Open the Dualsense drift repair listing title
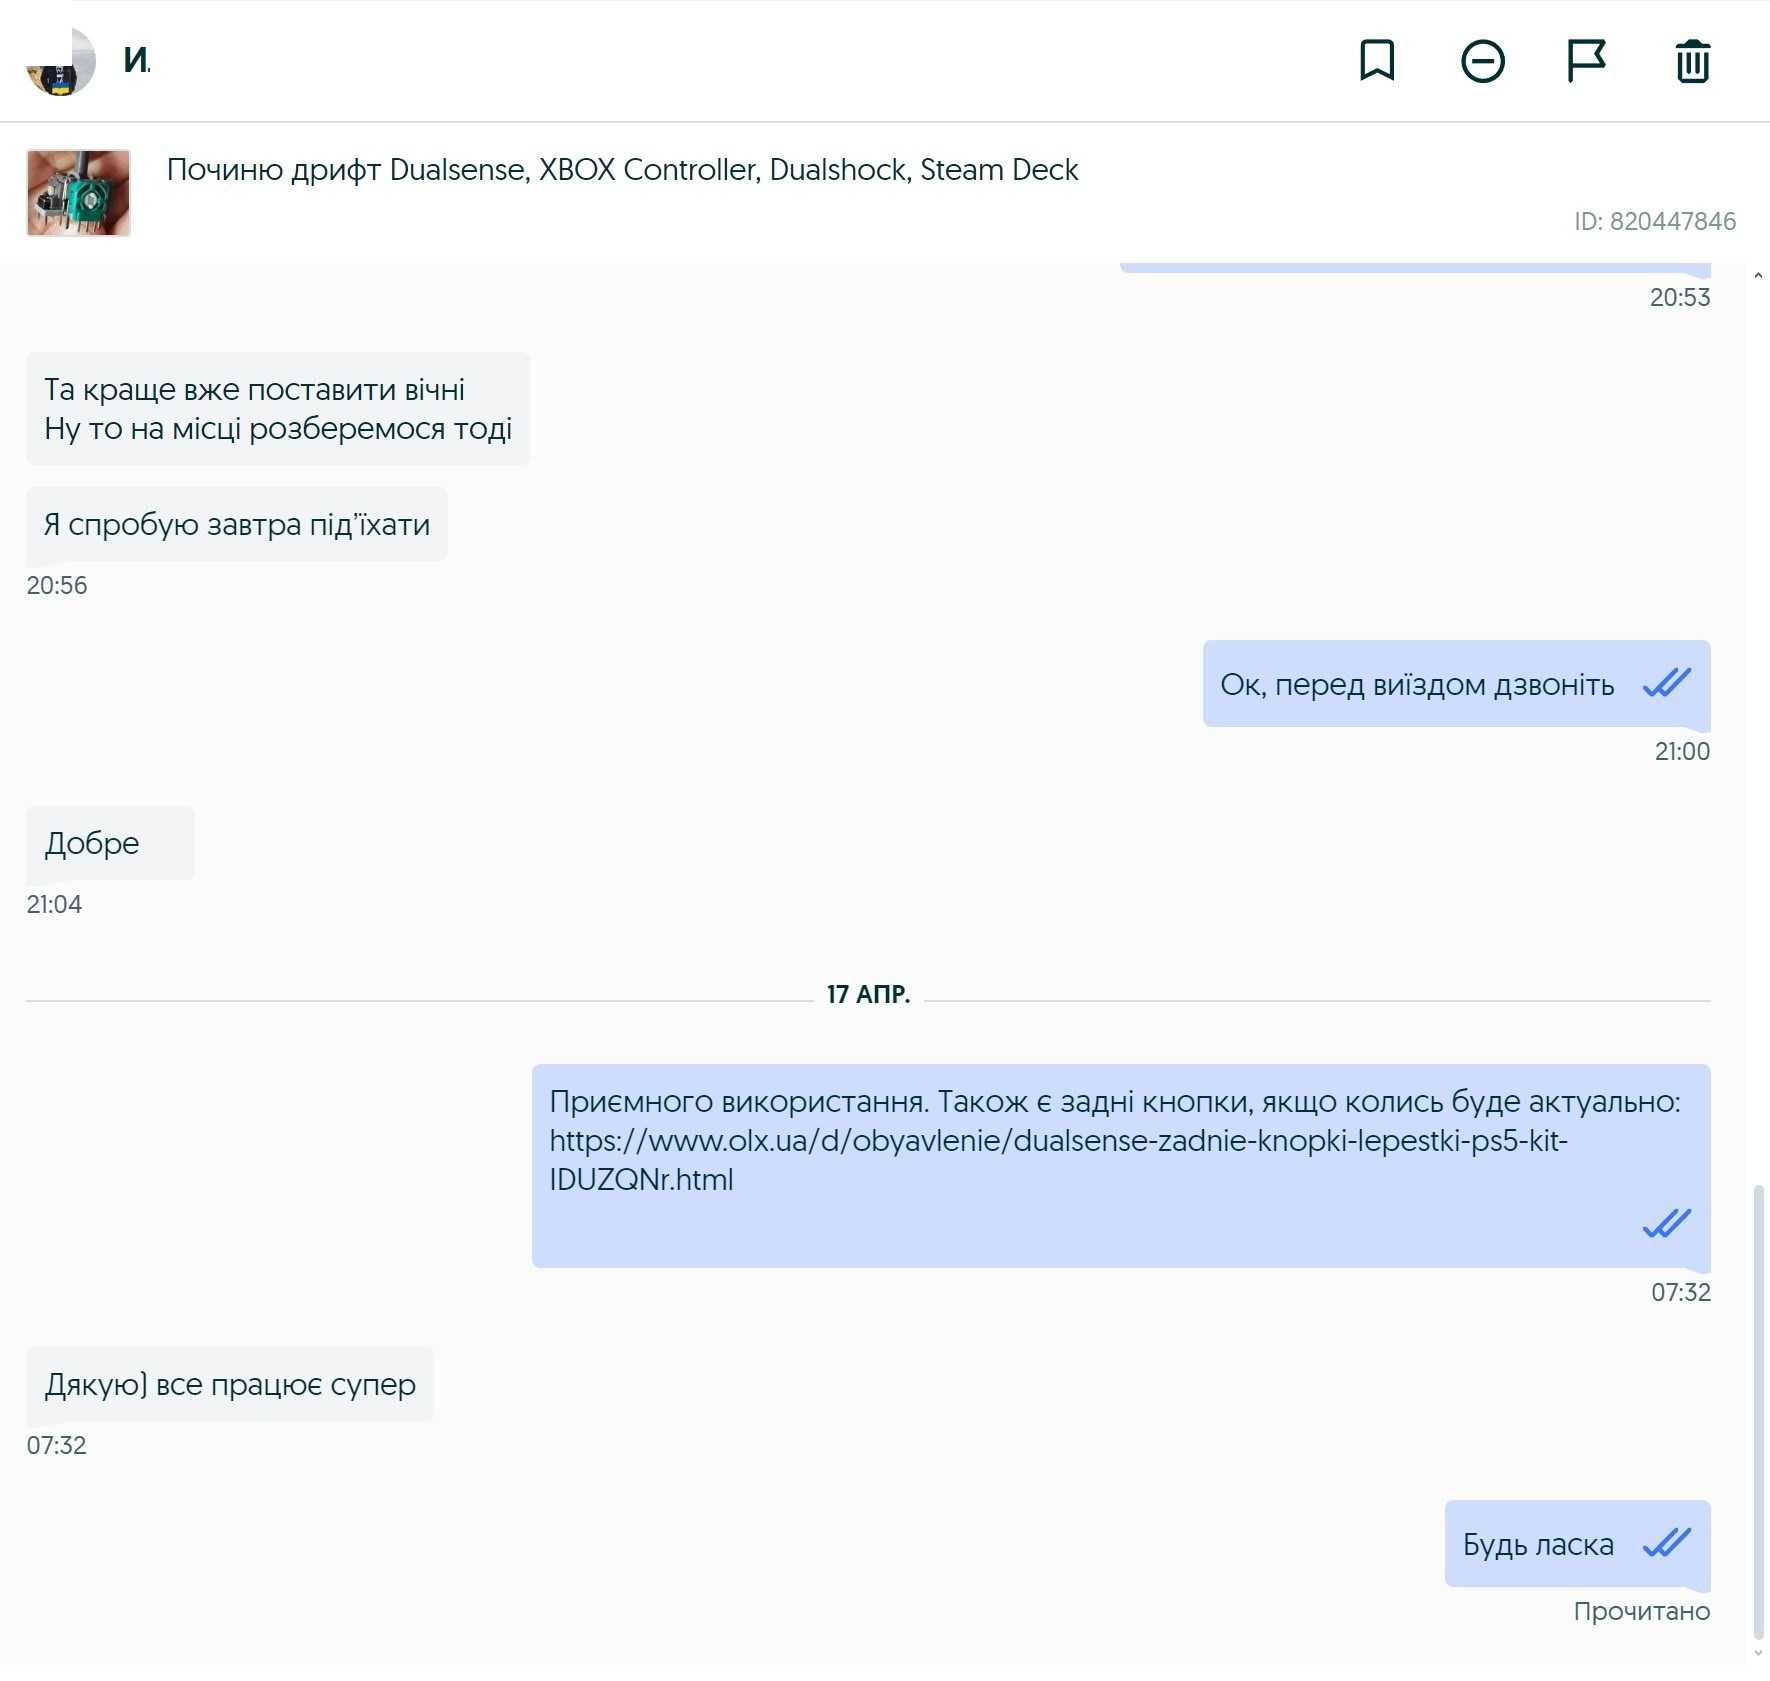This screenshot has width=1770, height=1681. (x=622, y=170)
